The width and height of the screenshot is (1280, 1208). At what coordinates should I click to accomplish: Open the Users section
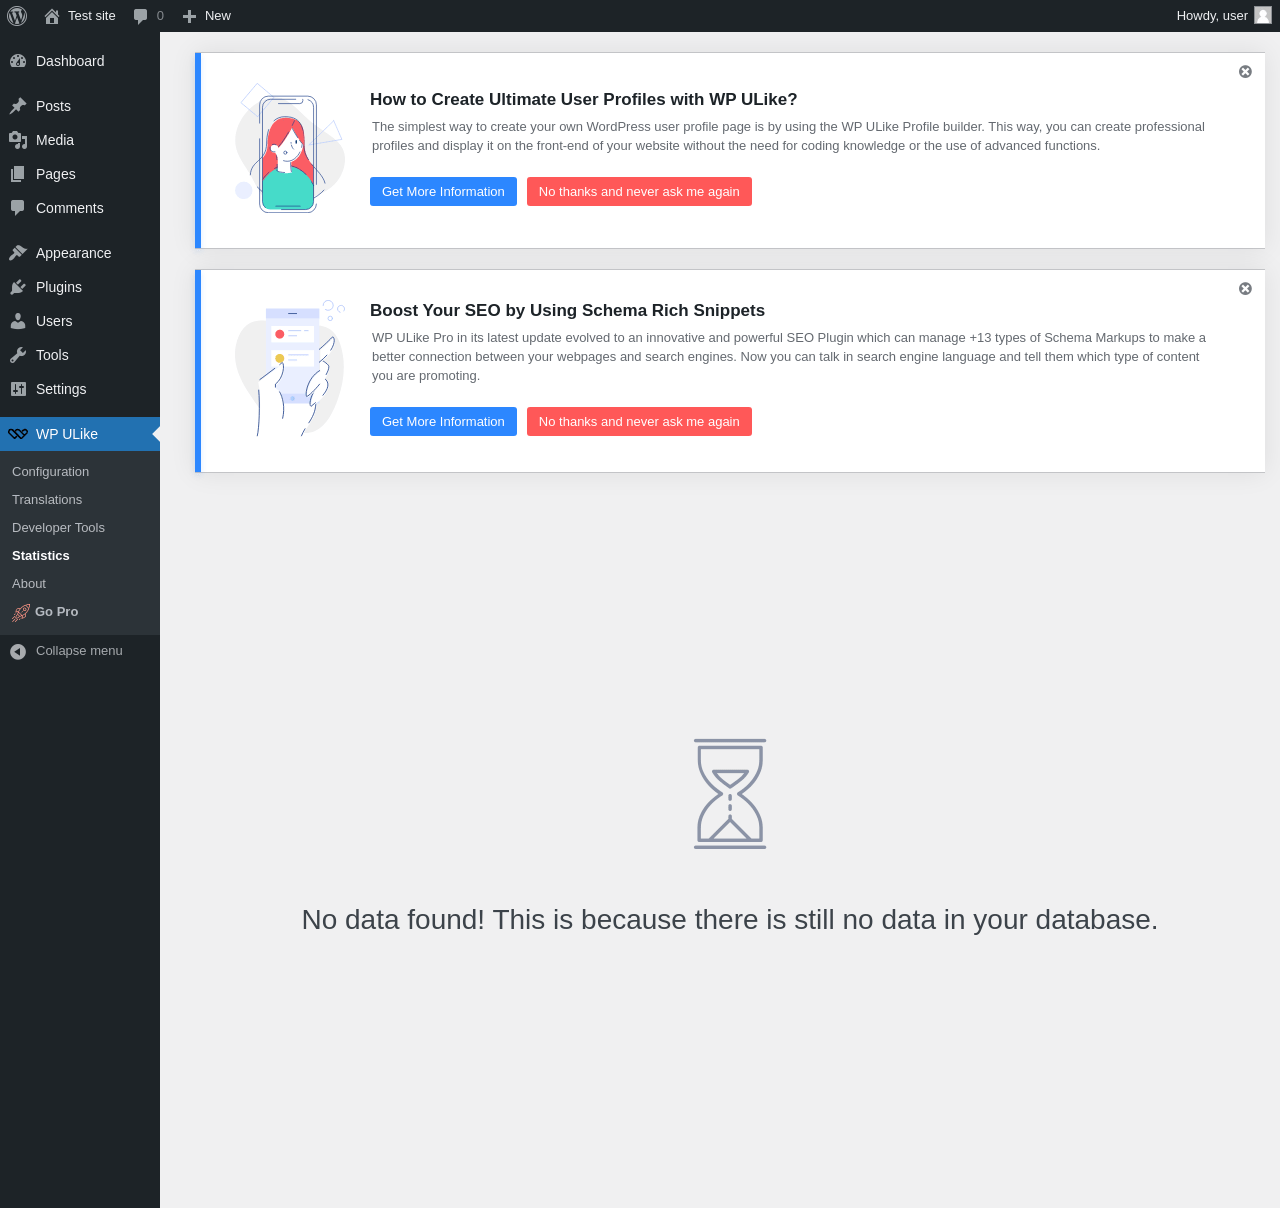click(80, 321)
